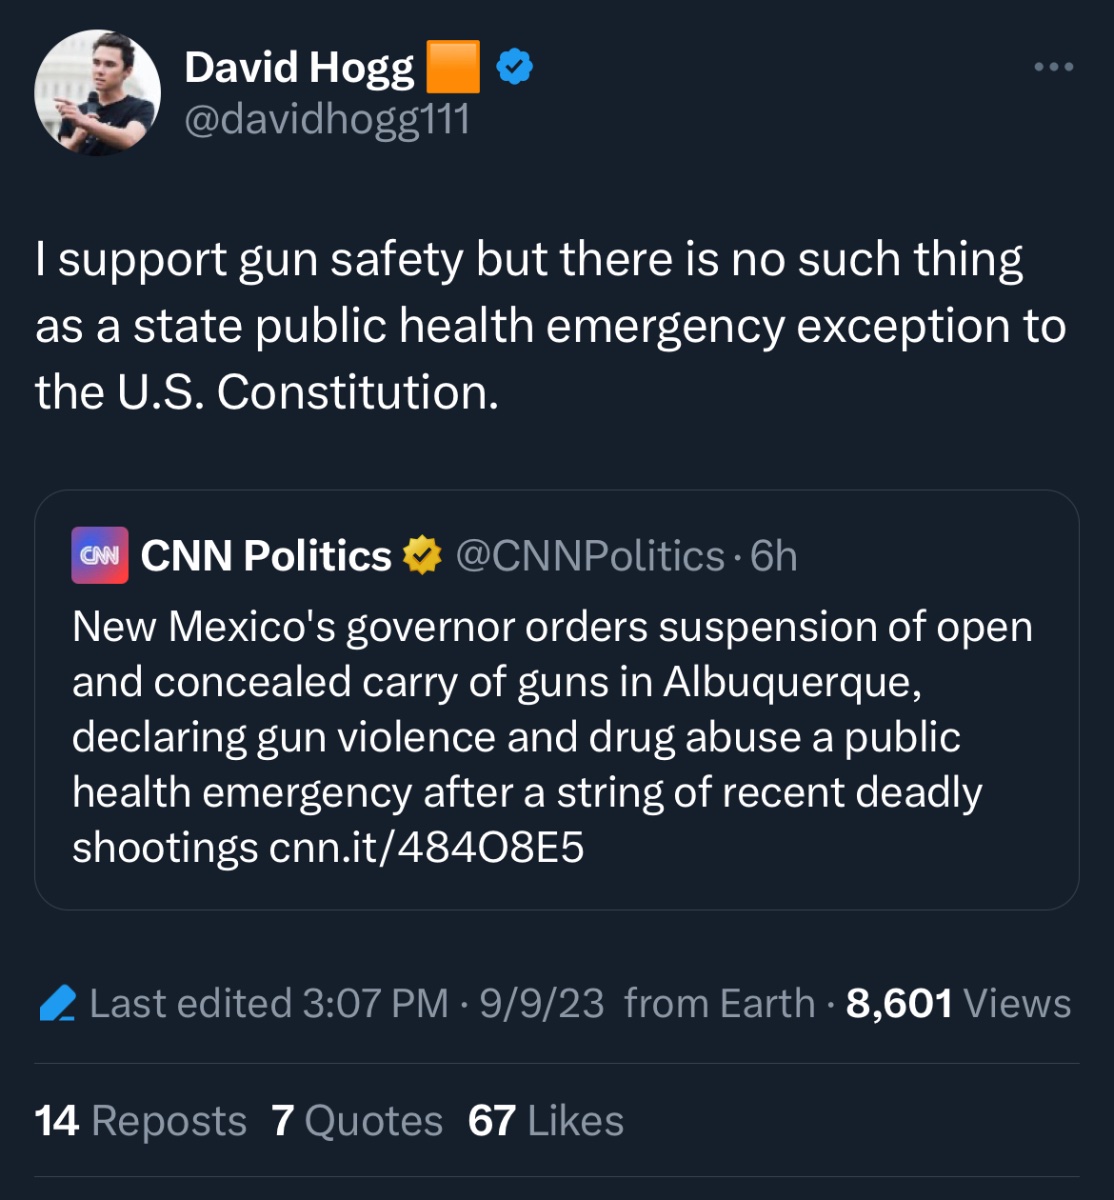
Task: Open David Hogg's profile picture
Action: click(x=97, y=92)
